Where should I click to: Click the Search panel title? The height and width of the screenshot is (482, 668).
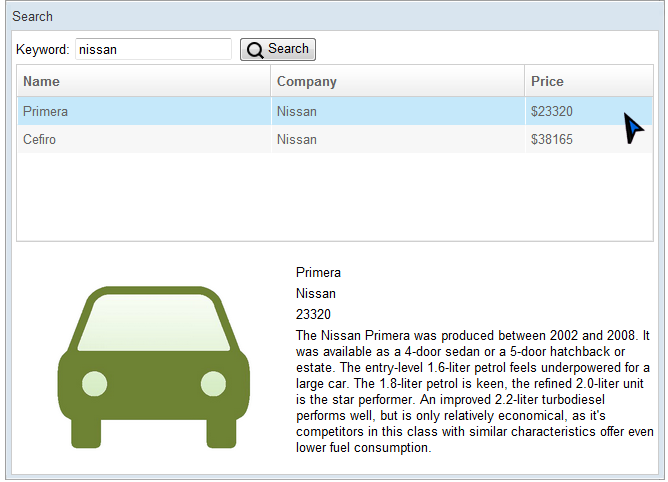pyautogui.click(x=32, y=16)
